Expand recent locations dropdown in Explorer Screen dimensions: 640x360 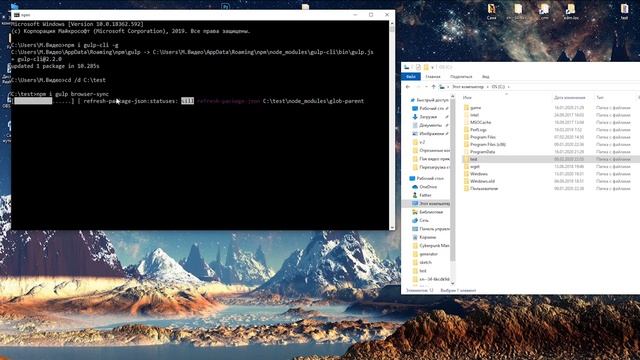click(426, 87)
